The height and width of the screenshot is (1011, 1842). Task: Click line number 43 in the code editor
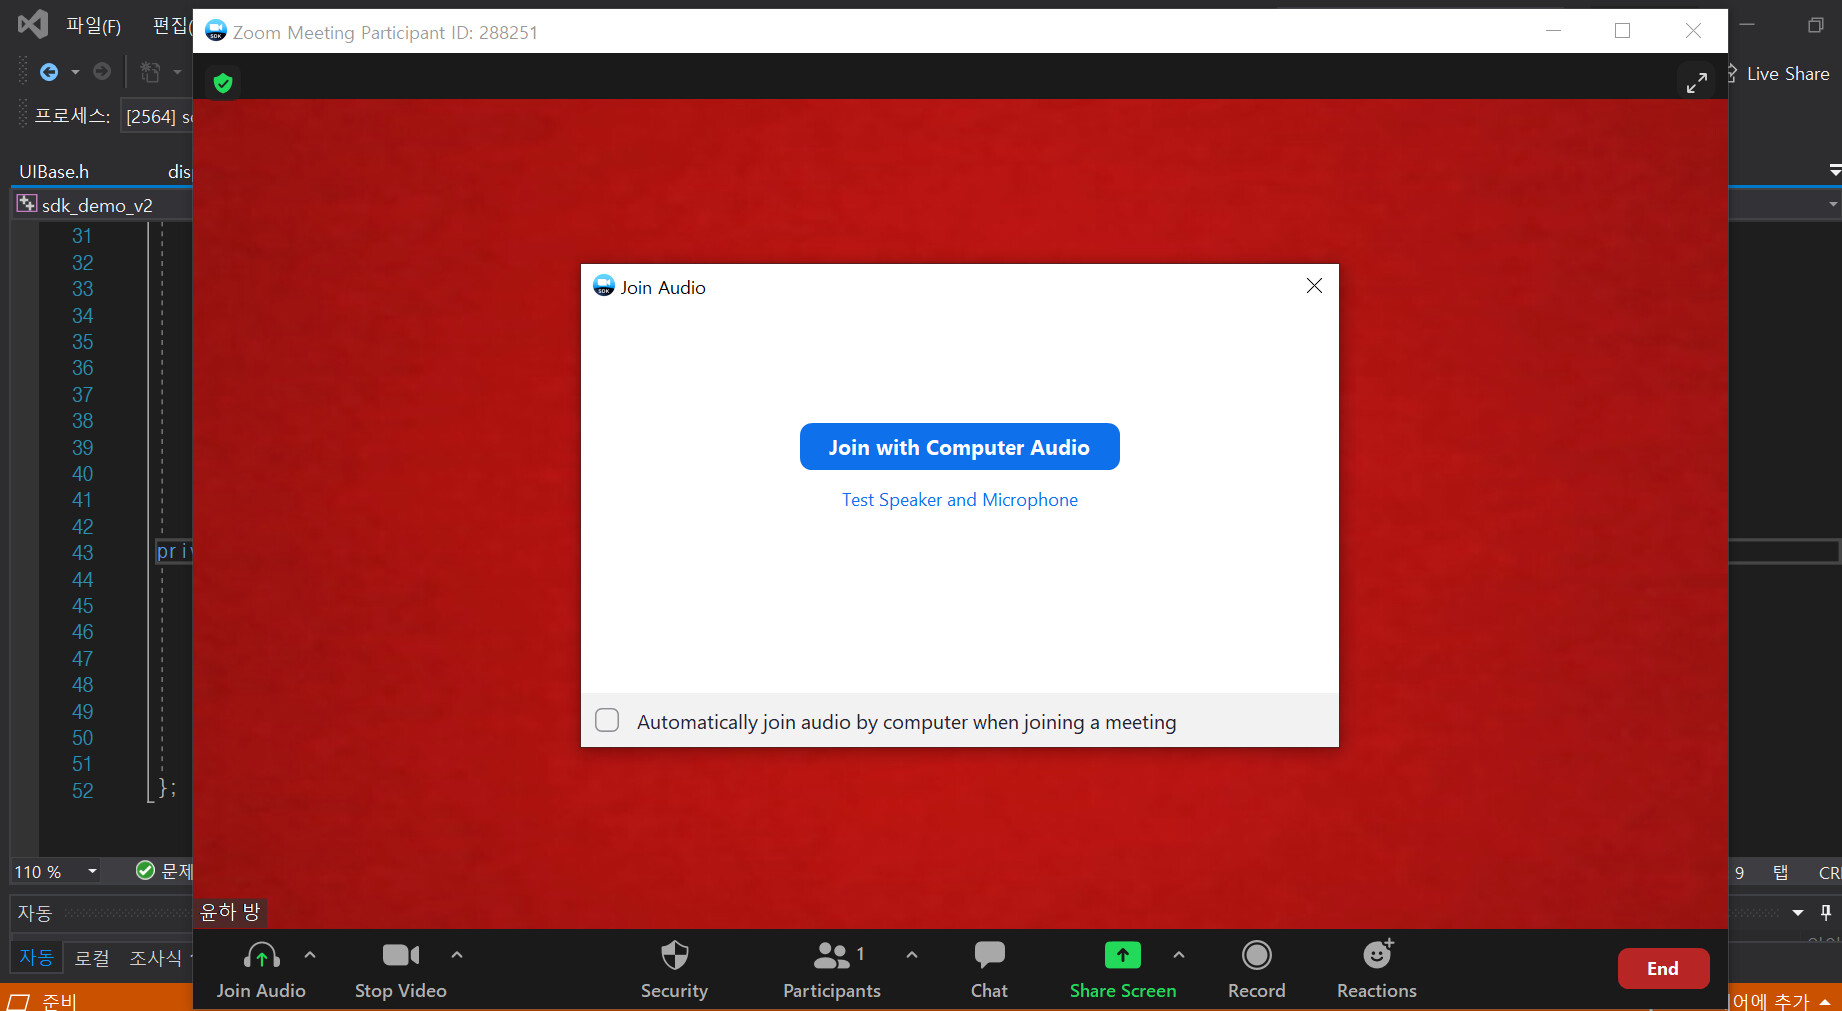pyautogui.click(x=82, y=552)
